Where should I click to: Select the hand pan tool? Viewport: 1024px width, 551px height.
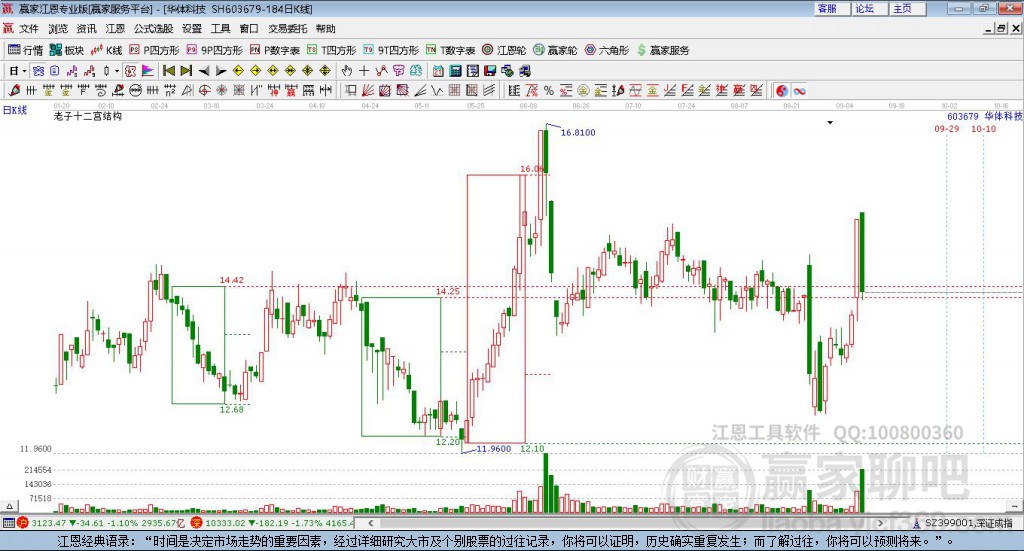[347, 71]
